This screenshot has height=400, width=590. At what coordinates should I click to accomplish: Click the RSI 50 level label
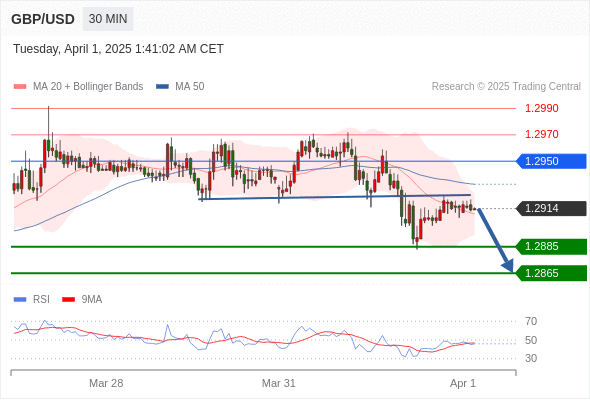531,340
